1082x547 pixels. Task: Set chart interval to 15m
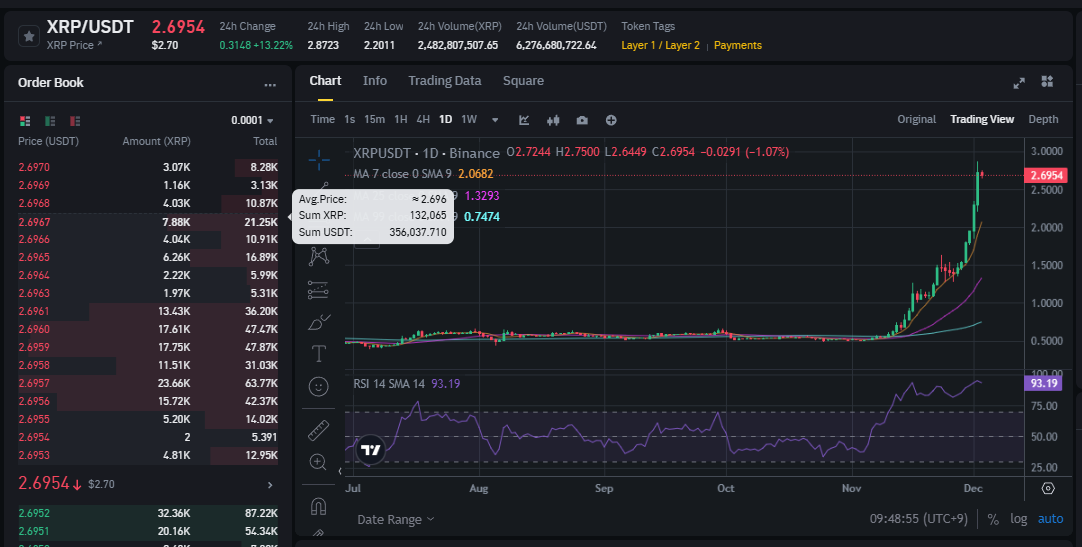374,119
